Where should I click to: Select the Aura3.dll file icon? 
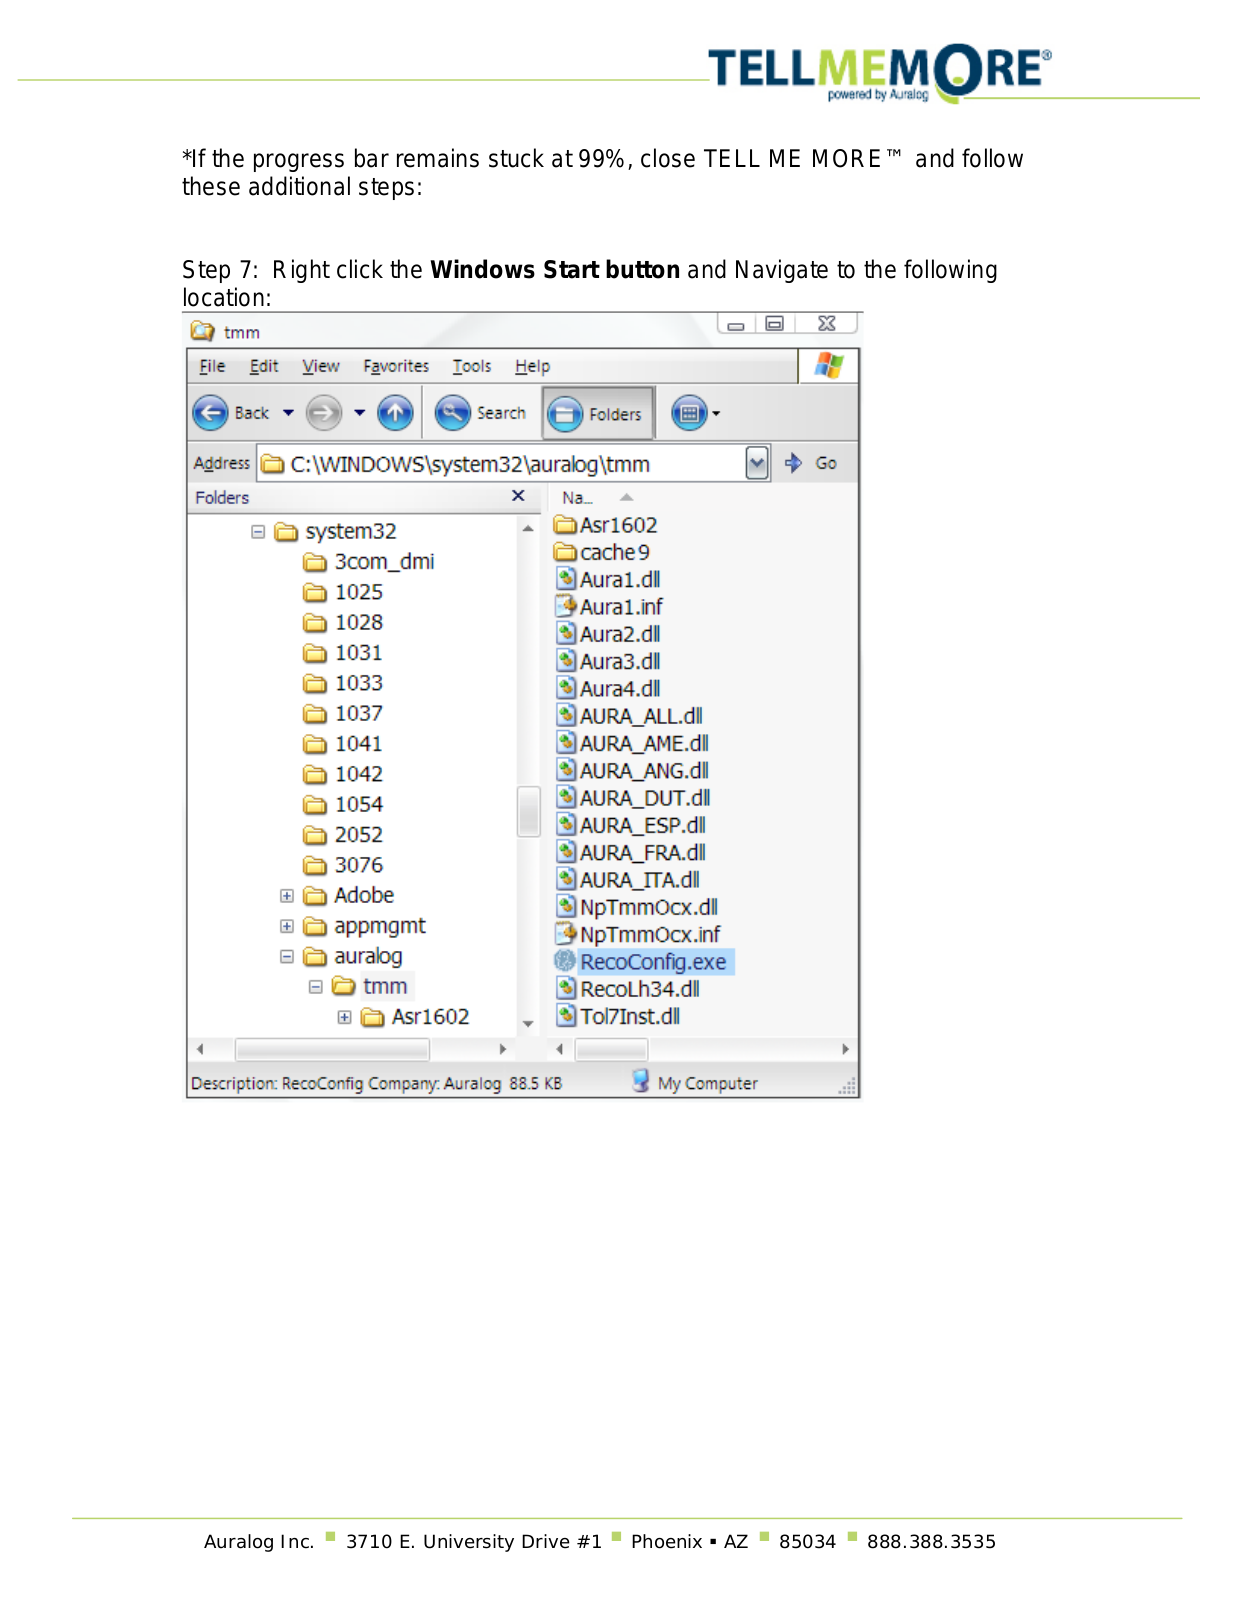pyautogui.click(x=566, y=661)
